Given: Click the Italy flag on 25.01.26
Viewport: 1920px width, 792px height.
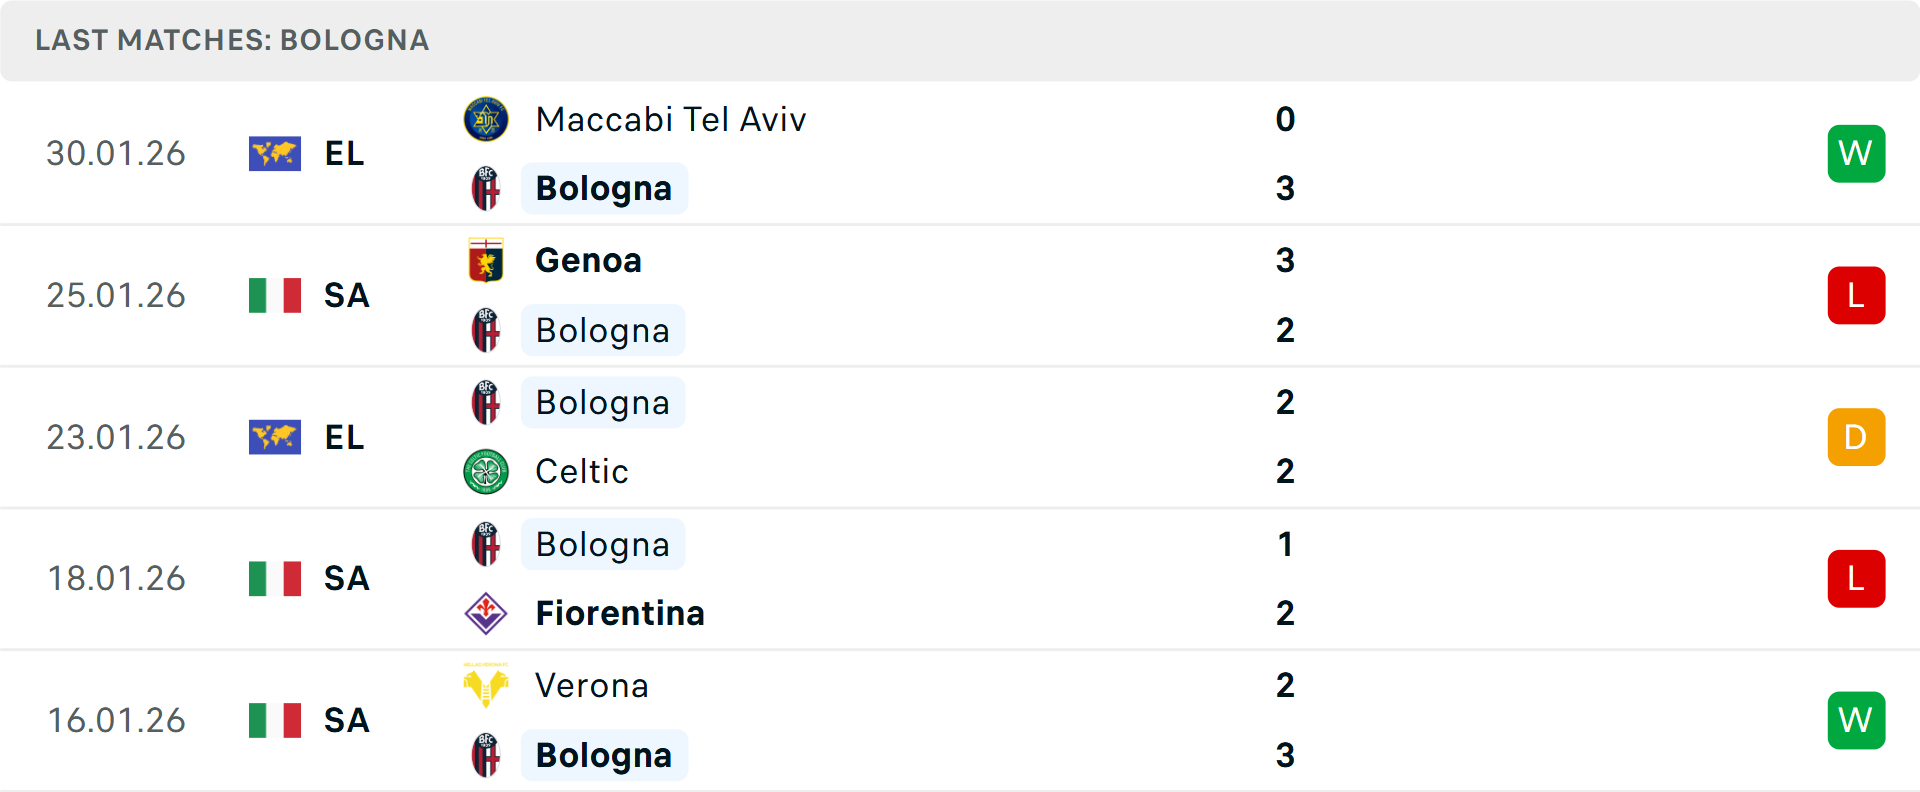Looking at the screenshot, I should pos(275,296).
